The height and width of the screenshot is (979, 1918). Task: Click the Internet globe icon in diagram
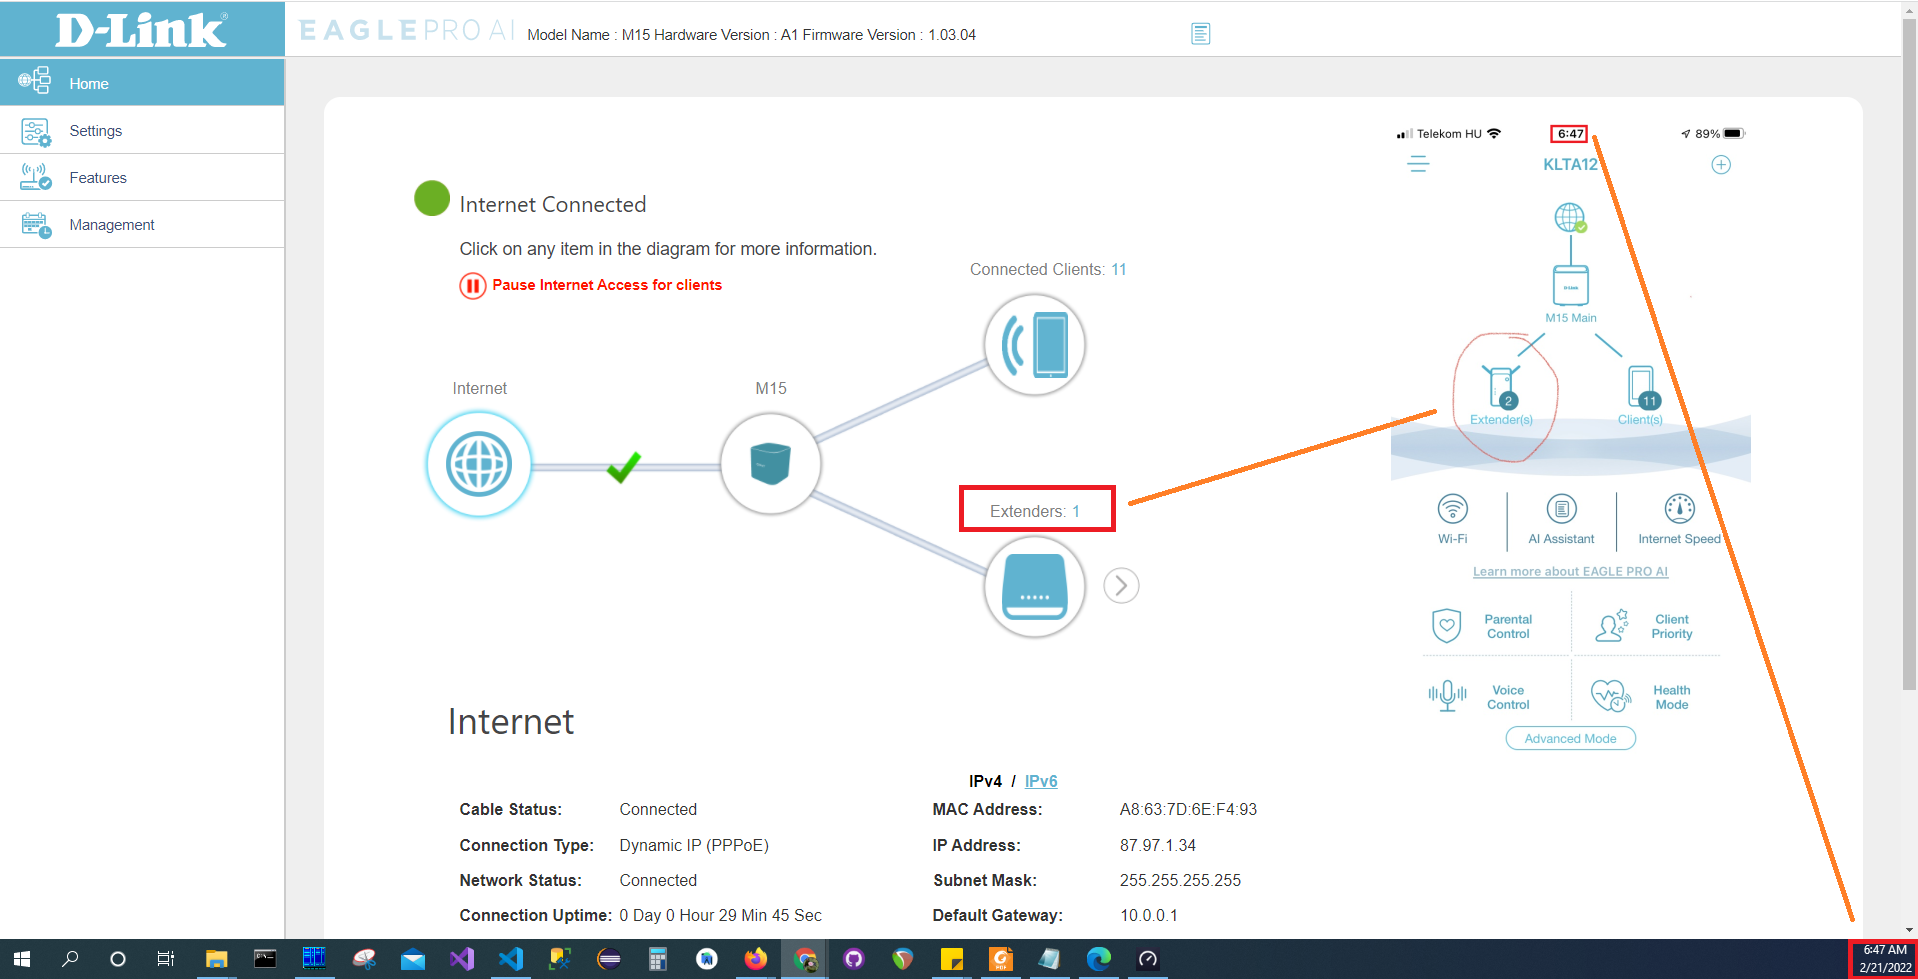click(479, 464)
